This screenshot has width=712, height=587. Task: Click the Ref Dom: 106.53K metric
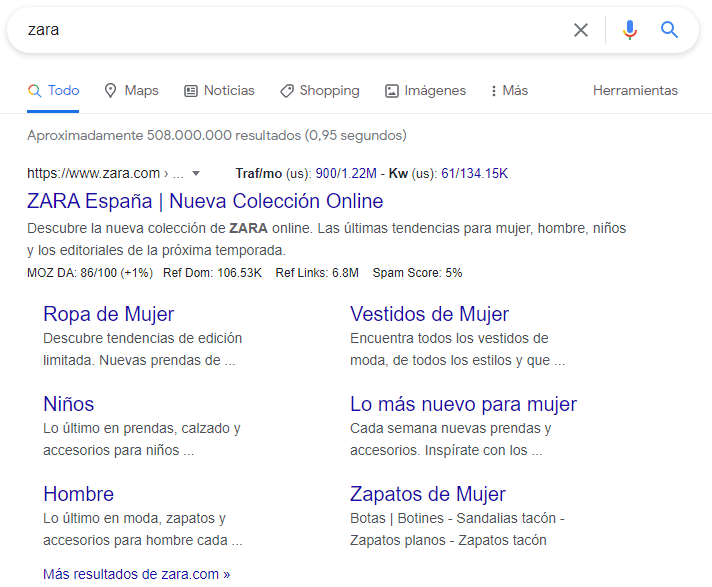click(x=213, y=273)
